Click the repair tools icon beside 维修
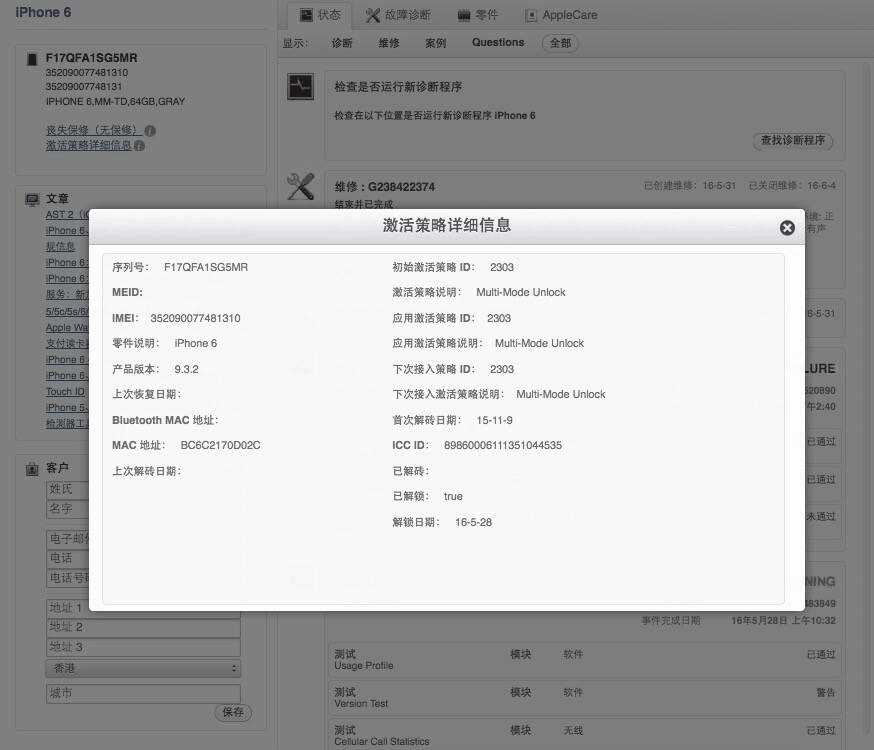The height and width of the screenshot is (750, 874). click(x=300, y=186)
